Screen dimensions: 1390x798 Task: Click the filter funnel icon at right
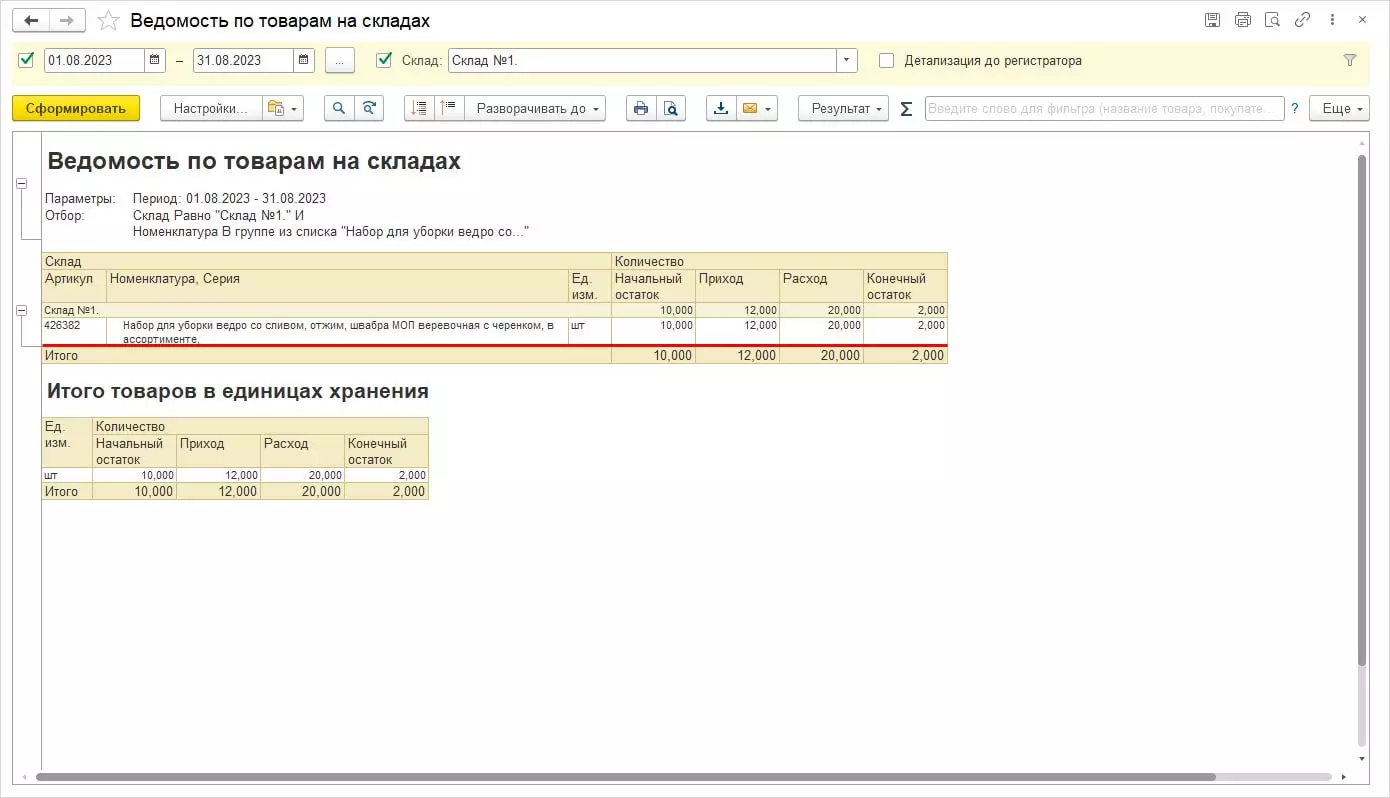coord(1350,60)
